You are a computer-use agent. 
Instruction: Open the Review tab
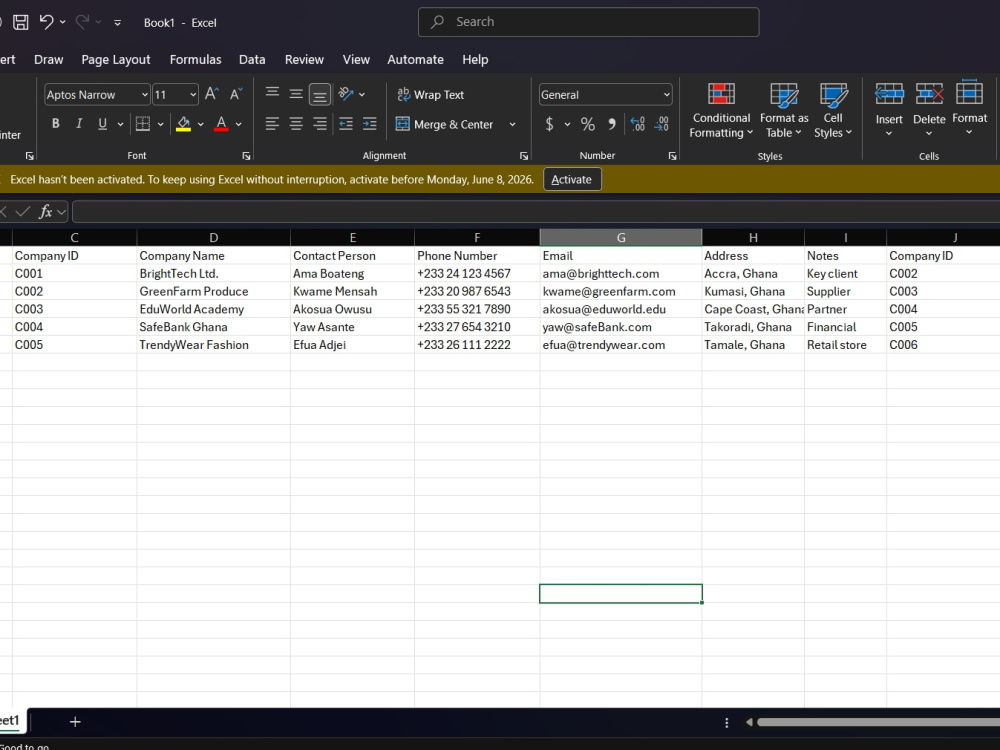coord(304,59)
